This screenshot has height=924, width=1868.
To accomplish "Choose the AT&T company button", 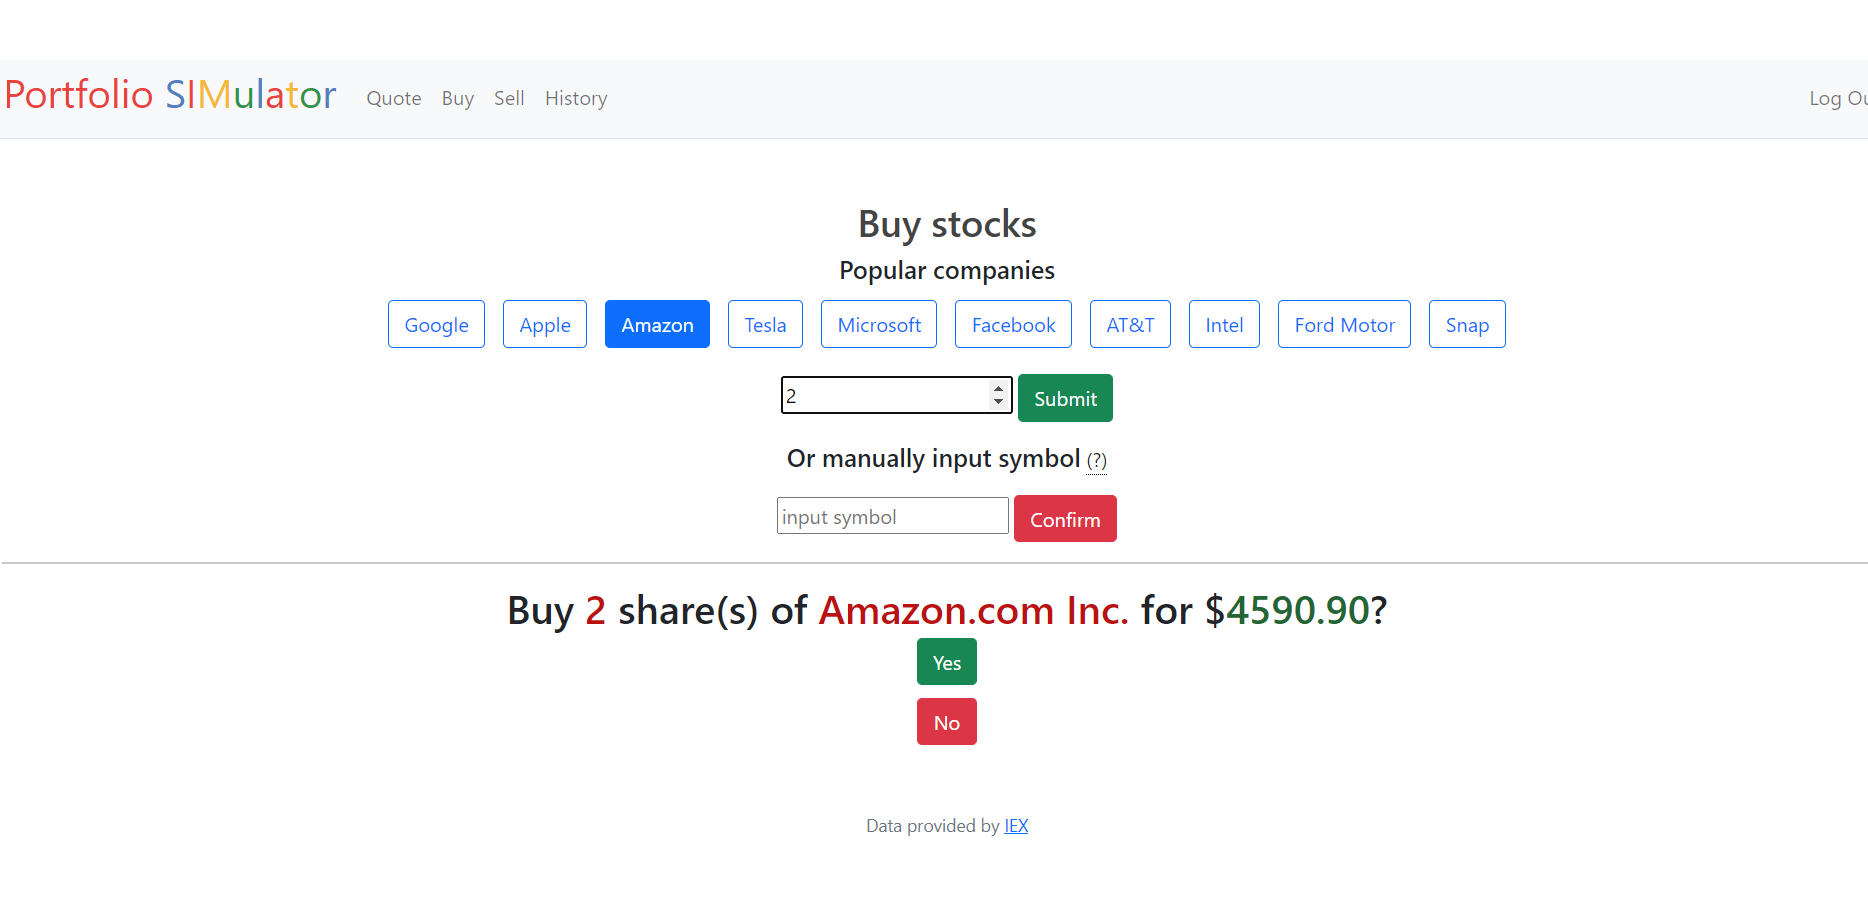I will coord(1130,325).
